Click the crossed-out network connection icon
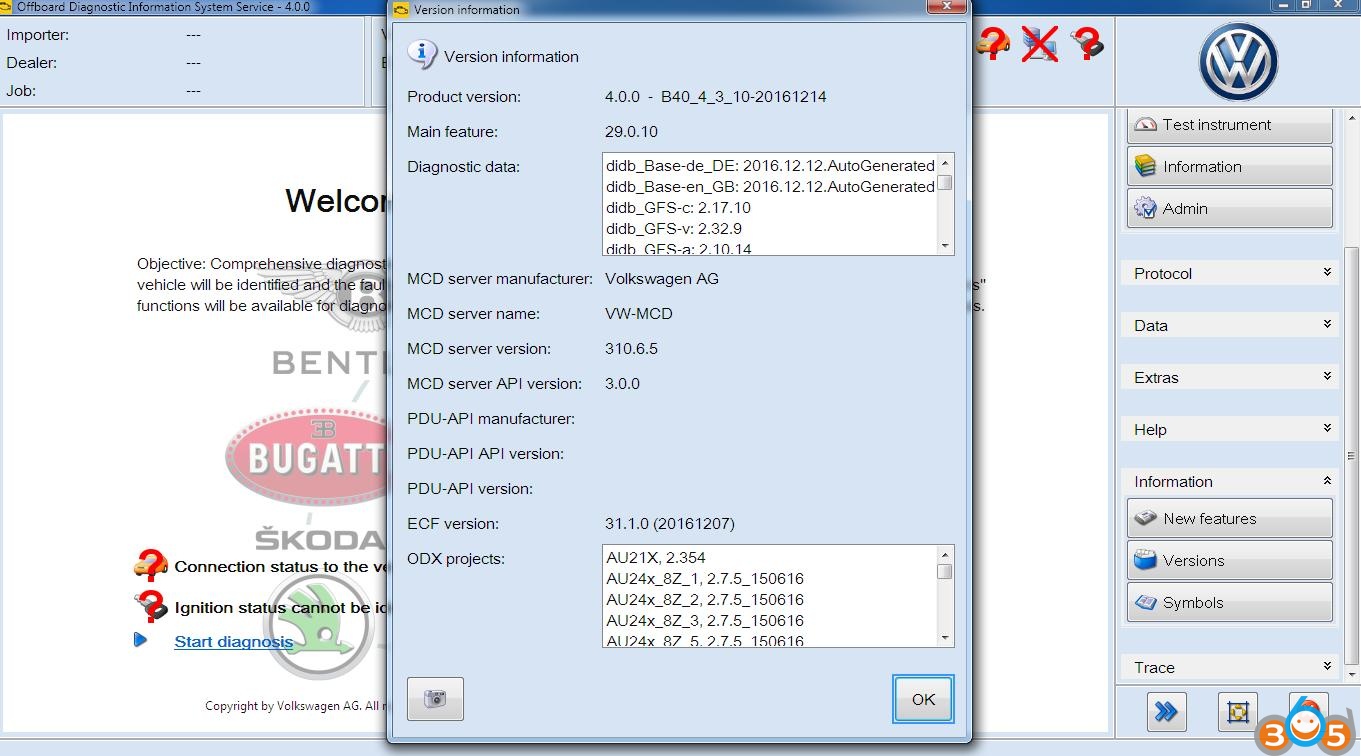 (x=1040, y=43)
